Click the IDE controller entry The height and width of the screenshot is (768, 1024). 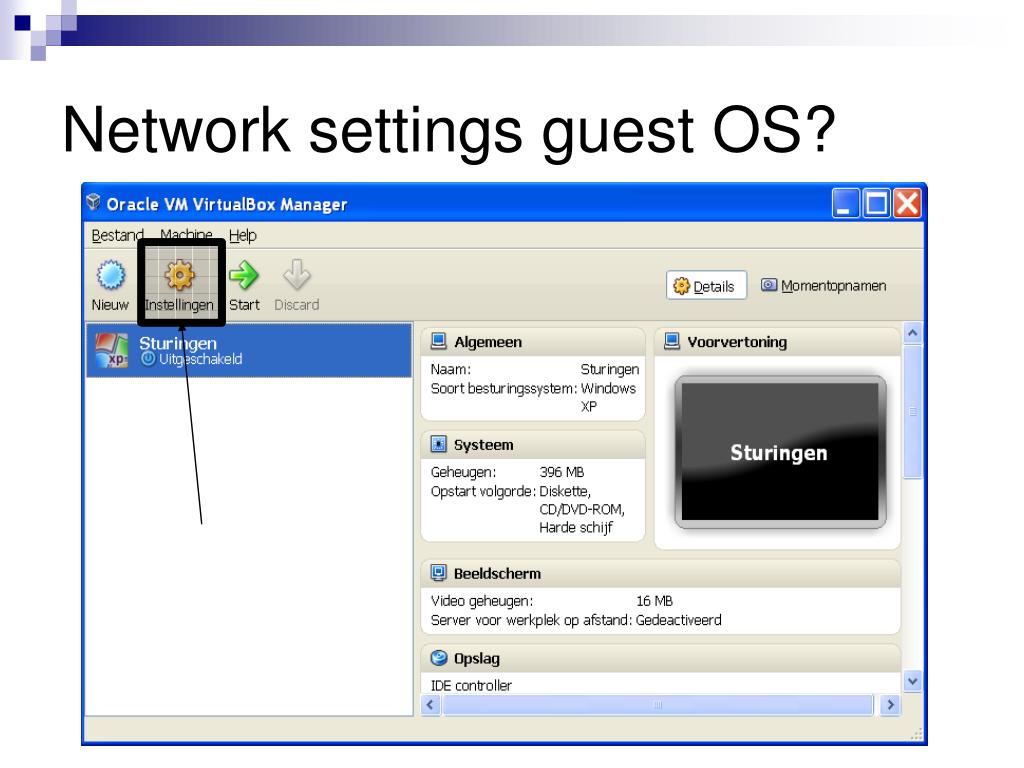[x=471, y=685]
